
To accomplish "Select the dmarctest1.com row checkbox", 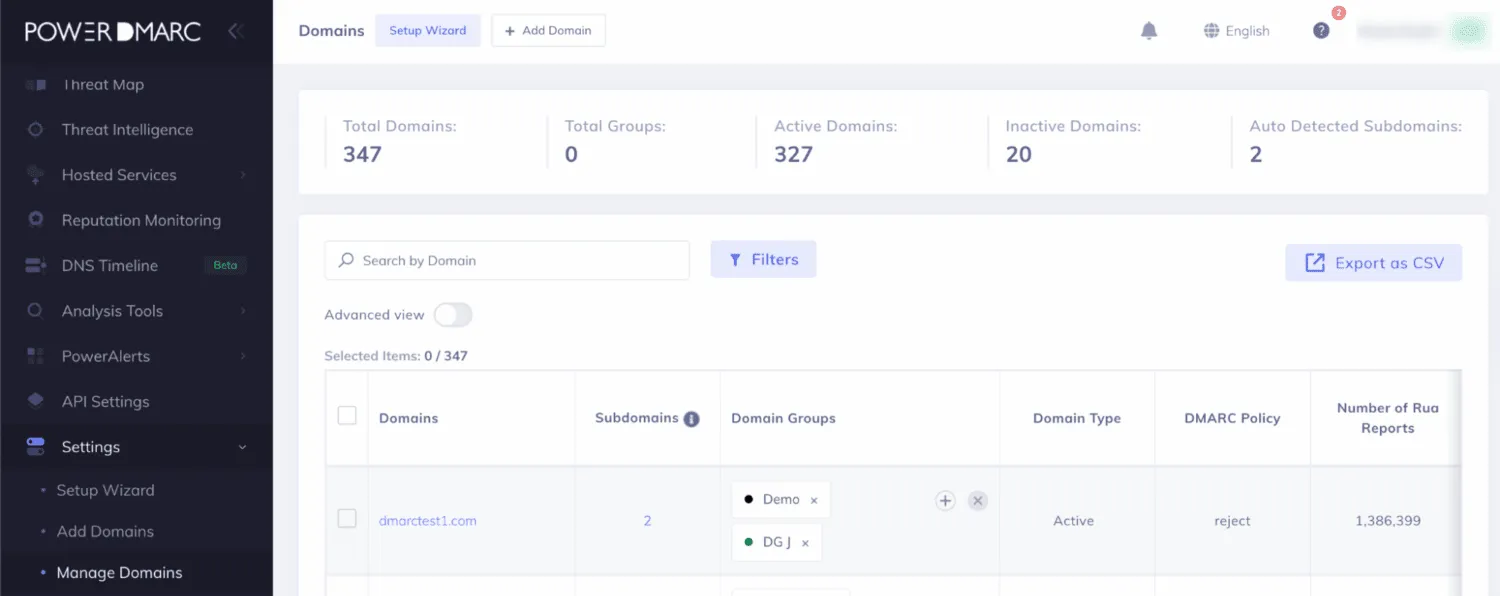I will (x=347, y=519).
